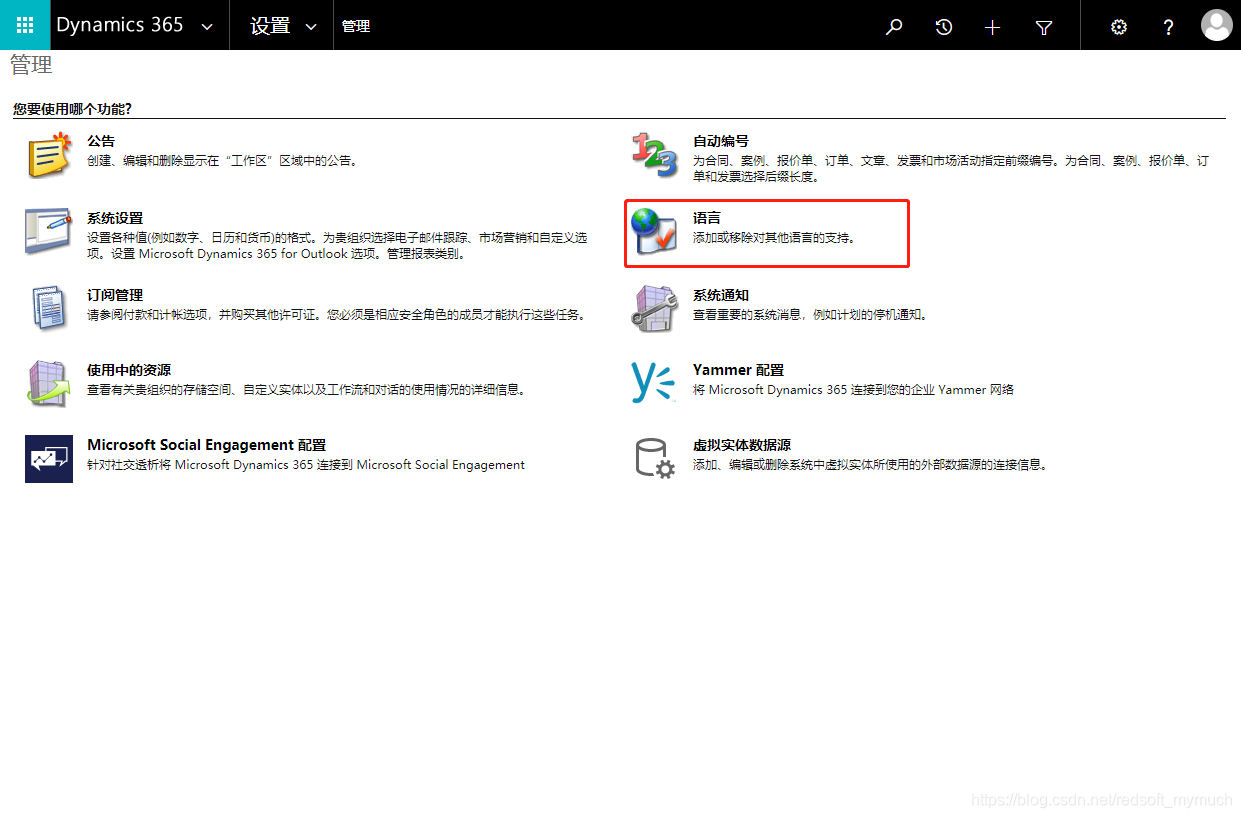This screenshot has height=818, width=1241.
Task: Click the 管理 page heading
Action: pyautogui.click(x=31, y=66)
